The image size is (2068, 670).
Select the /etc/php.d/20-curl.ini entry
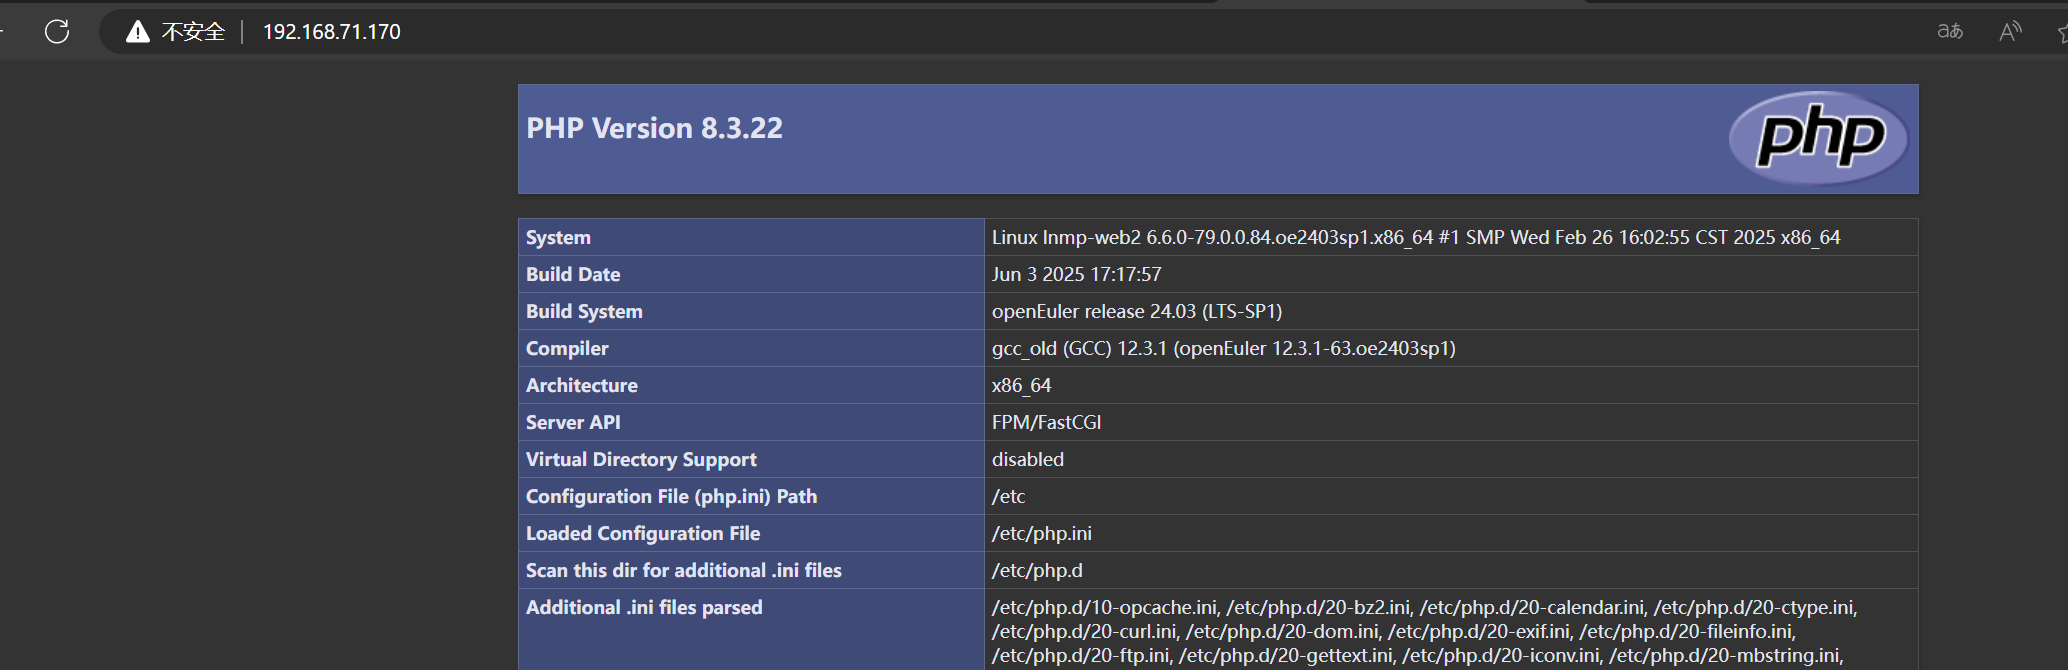pyautogui.click(x=1085, y=631)
